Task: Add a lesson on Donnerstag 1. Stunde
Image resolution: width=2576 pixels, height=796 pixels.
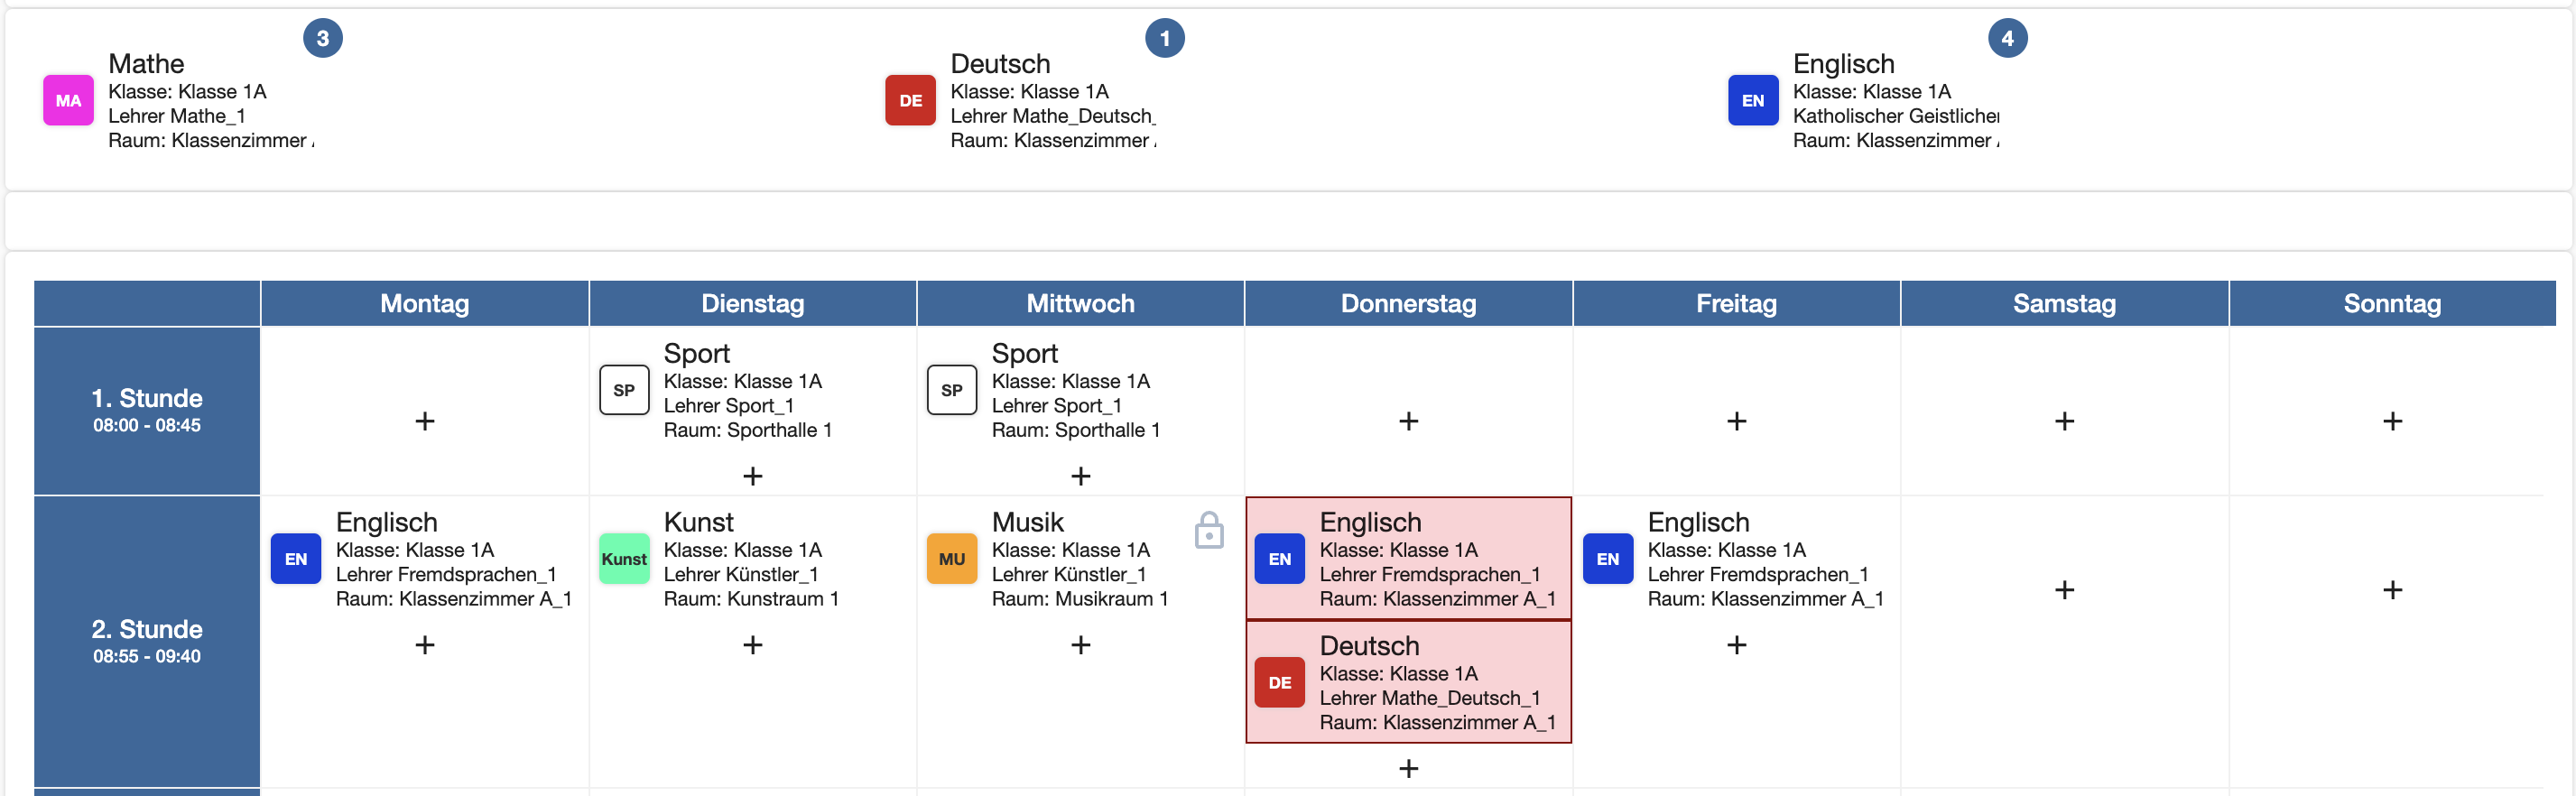Action: click(x=1409, y=421)
